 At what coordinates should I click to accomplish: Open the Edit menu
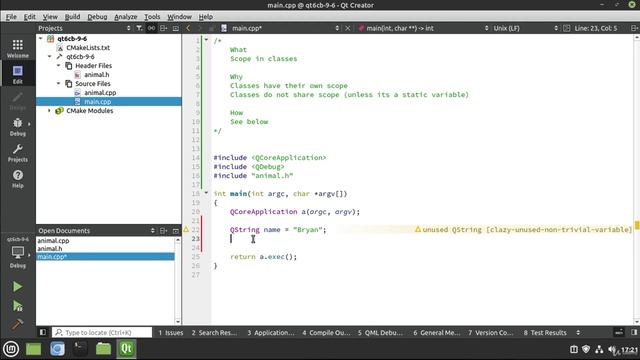coord(29,17)
